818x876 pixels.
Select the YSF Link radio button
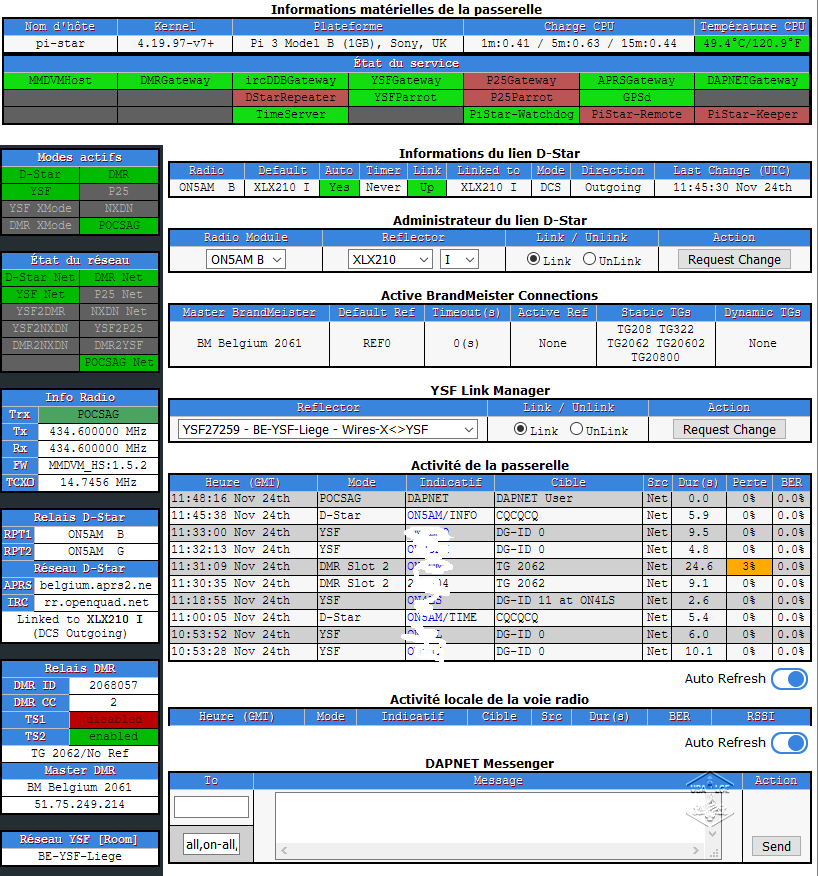(520, 429)
